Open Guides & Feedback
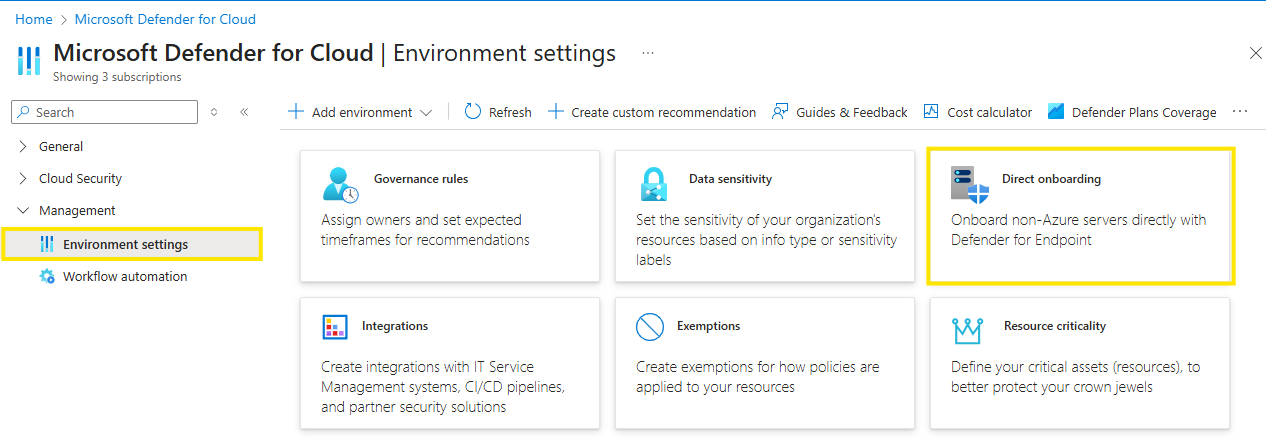Viewport: 1266px width, 440px height. click(x=840, y=112)
